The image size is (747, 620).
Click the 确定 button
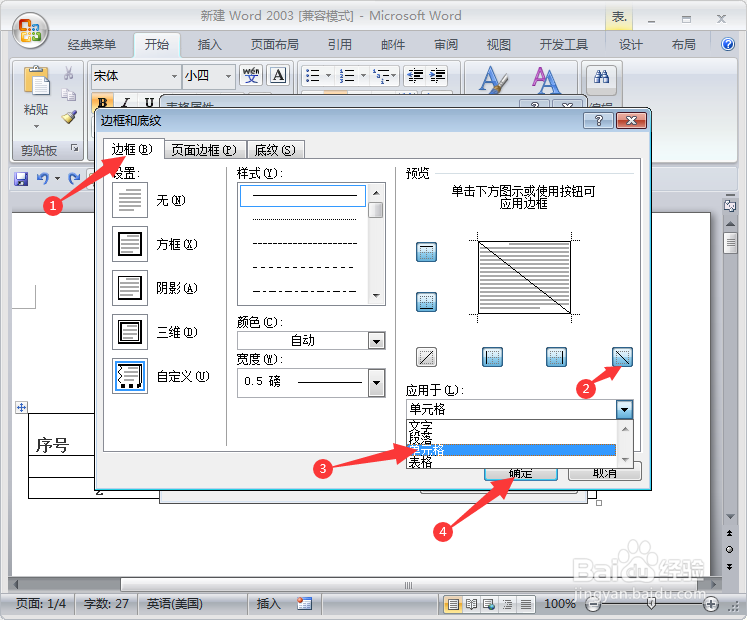[521, 473]
